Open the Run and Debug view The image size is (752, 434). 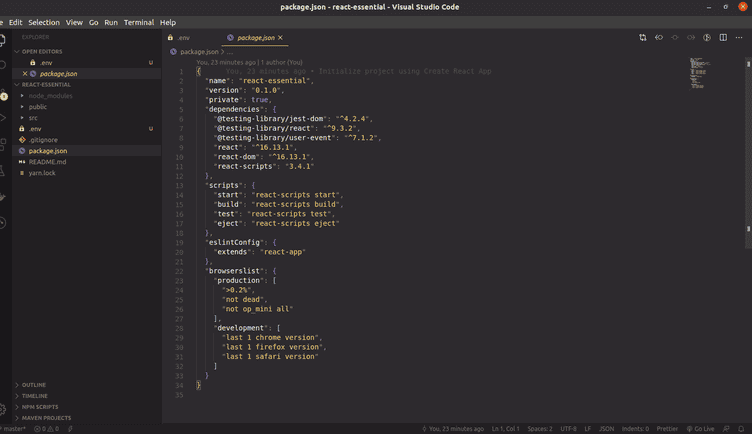point(2,117)
